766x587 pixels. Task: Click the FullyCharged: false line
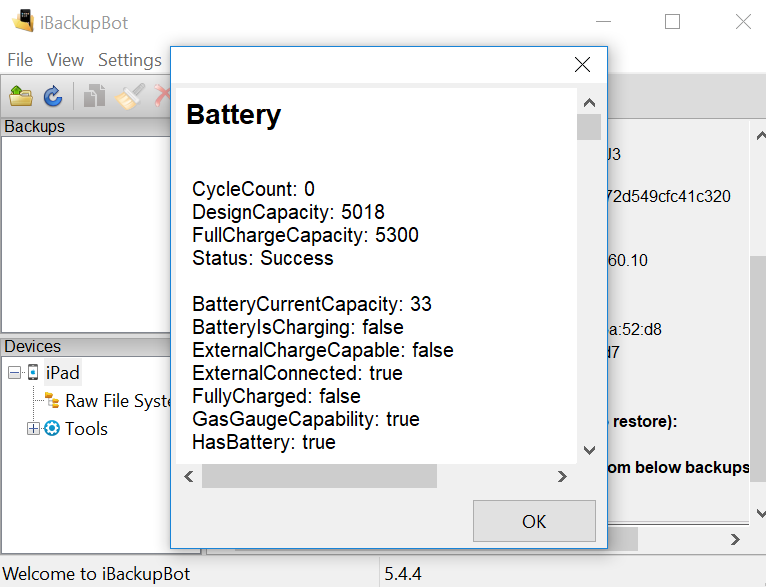pos(277,396)
